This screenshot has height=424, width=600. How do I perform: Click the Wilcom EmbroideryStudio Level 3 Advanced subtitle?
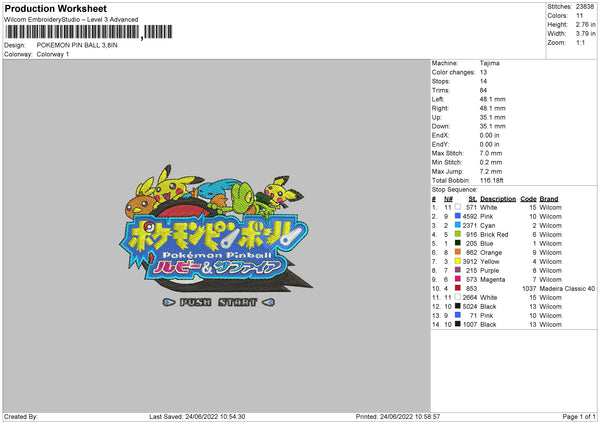pos(71,20)
